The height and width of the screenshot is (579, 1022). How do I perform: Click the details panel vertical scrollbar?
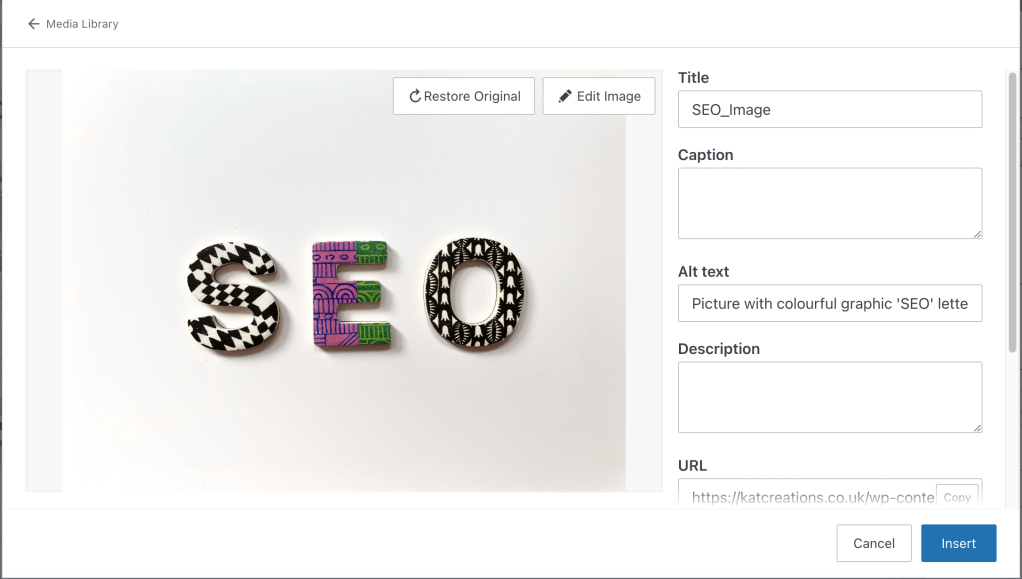(1012, 212)
